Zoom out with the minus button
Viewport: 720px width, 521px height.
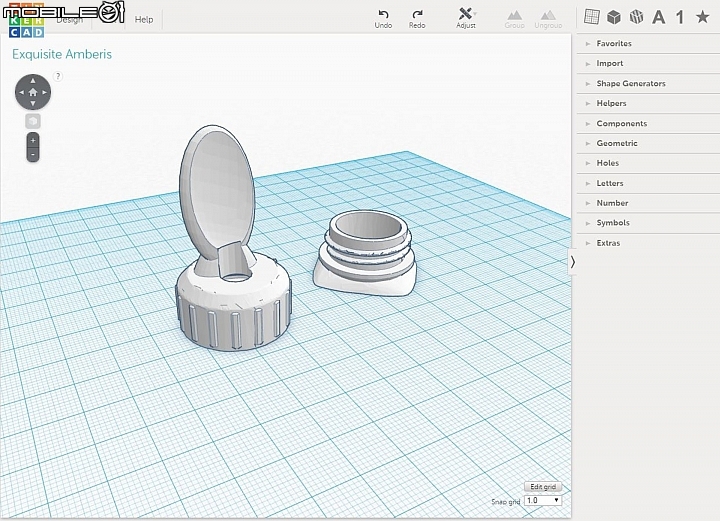point(33,154)
